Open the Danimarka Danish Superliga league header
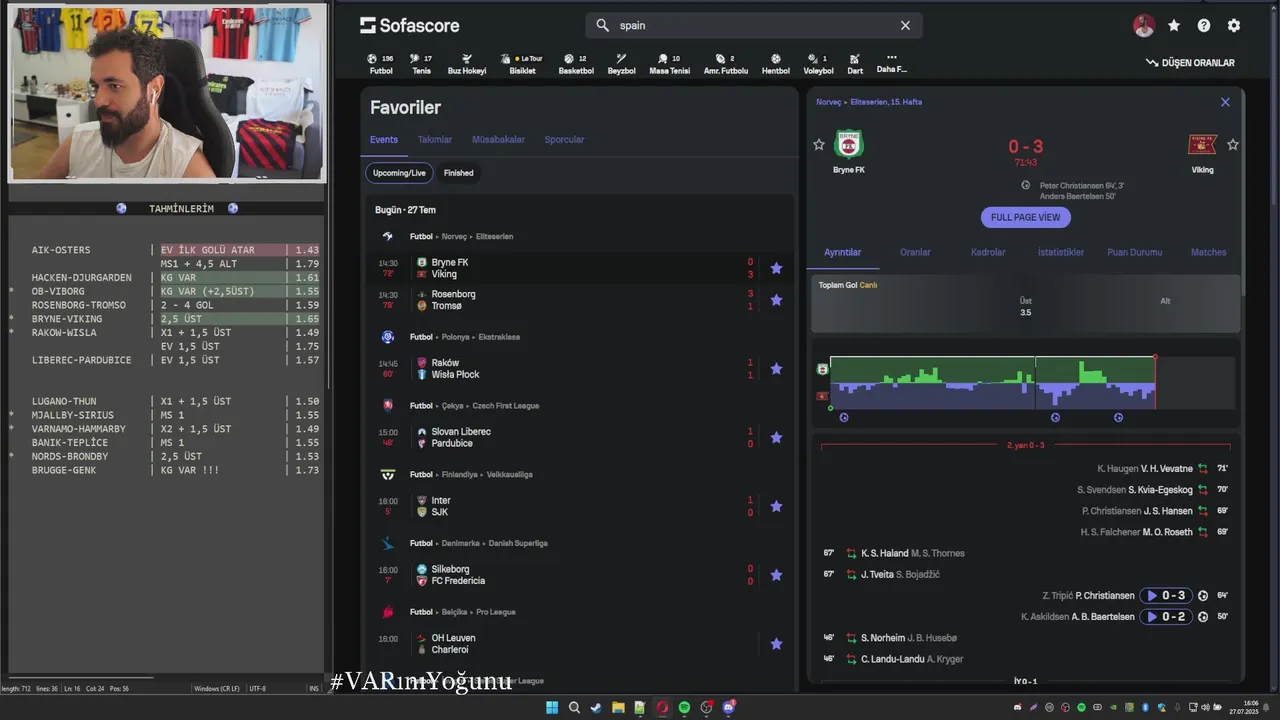1280x720 pixels. click(478, 543)
